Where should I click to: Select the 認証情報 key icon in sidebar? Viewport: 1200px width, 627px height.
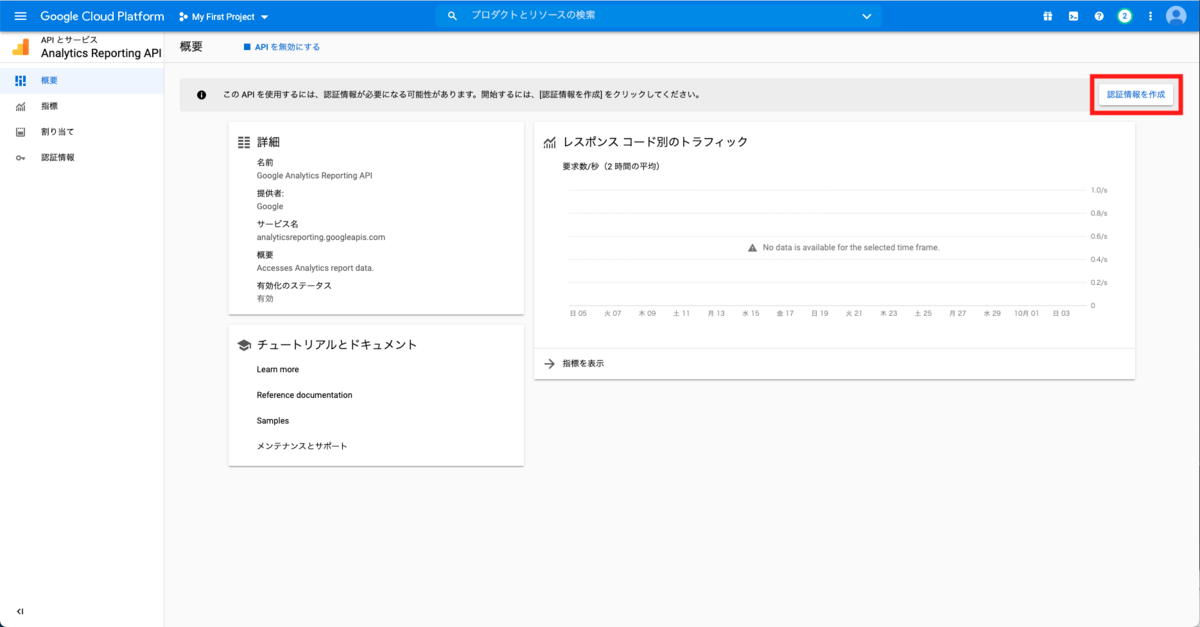click(x=21, y=156)
